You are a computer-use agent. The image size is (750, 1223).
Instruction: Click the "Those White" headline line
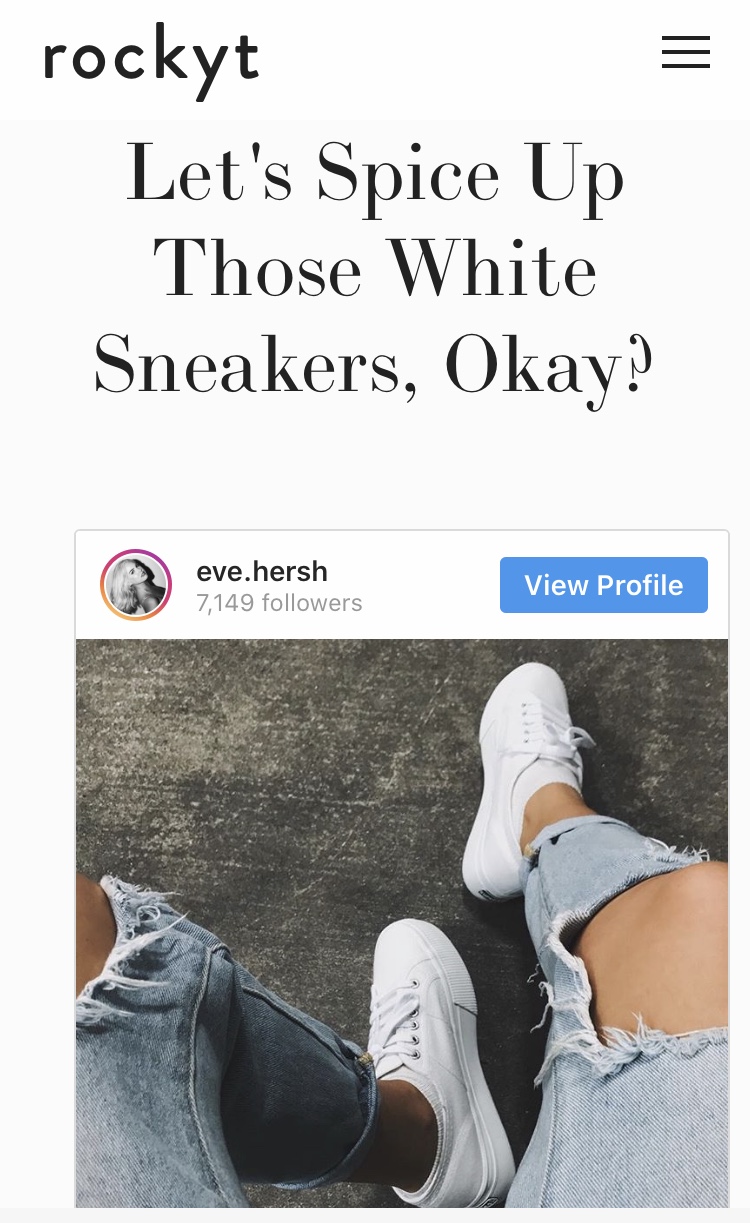[375, 270]
